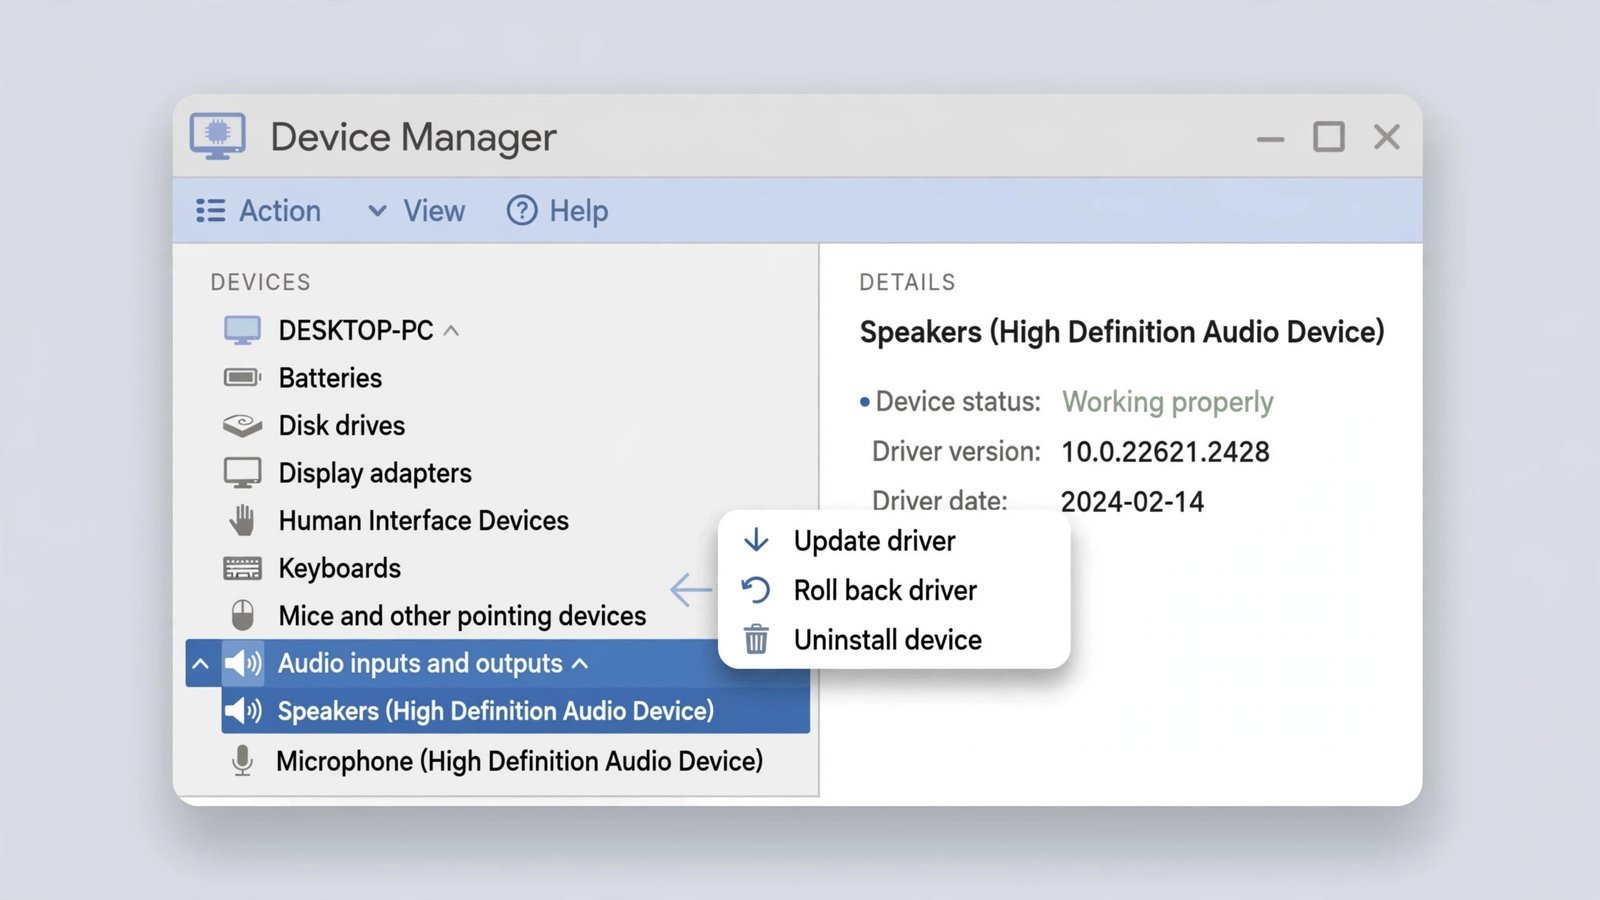This screenshot has height=900, width=1600.
Task: Select Mice and other pointing devices
Action: coord(462,616)
